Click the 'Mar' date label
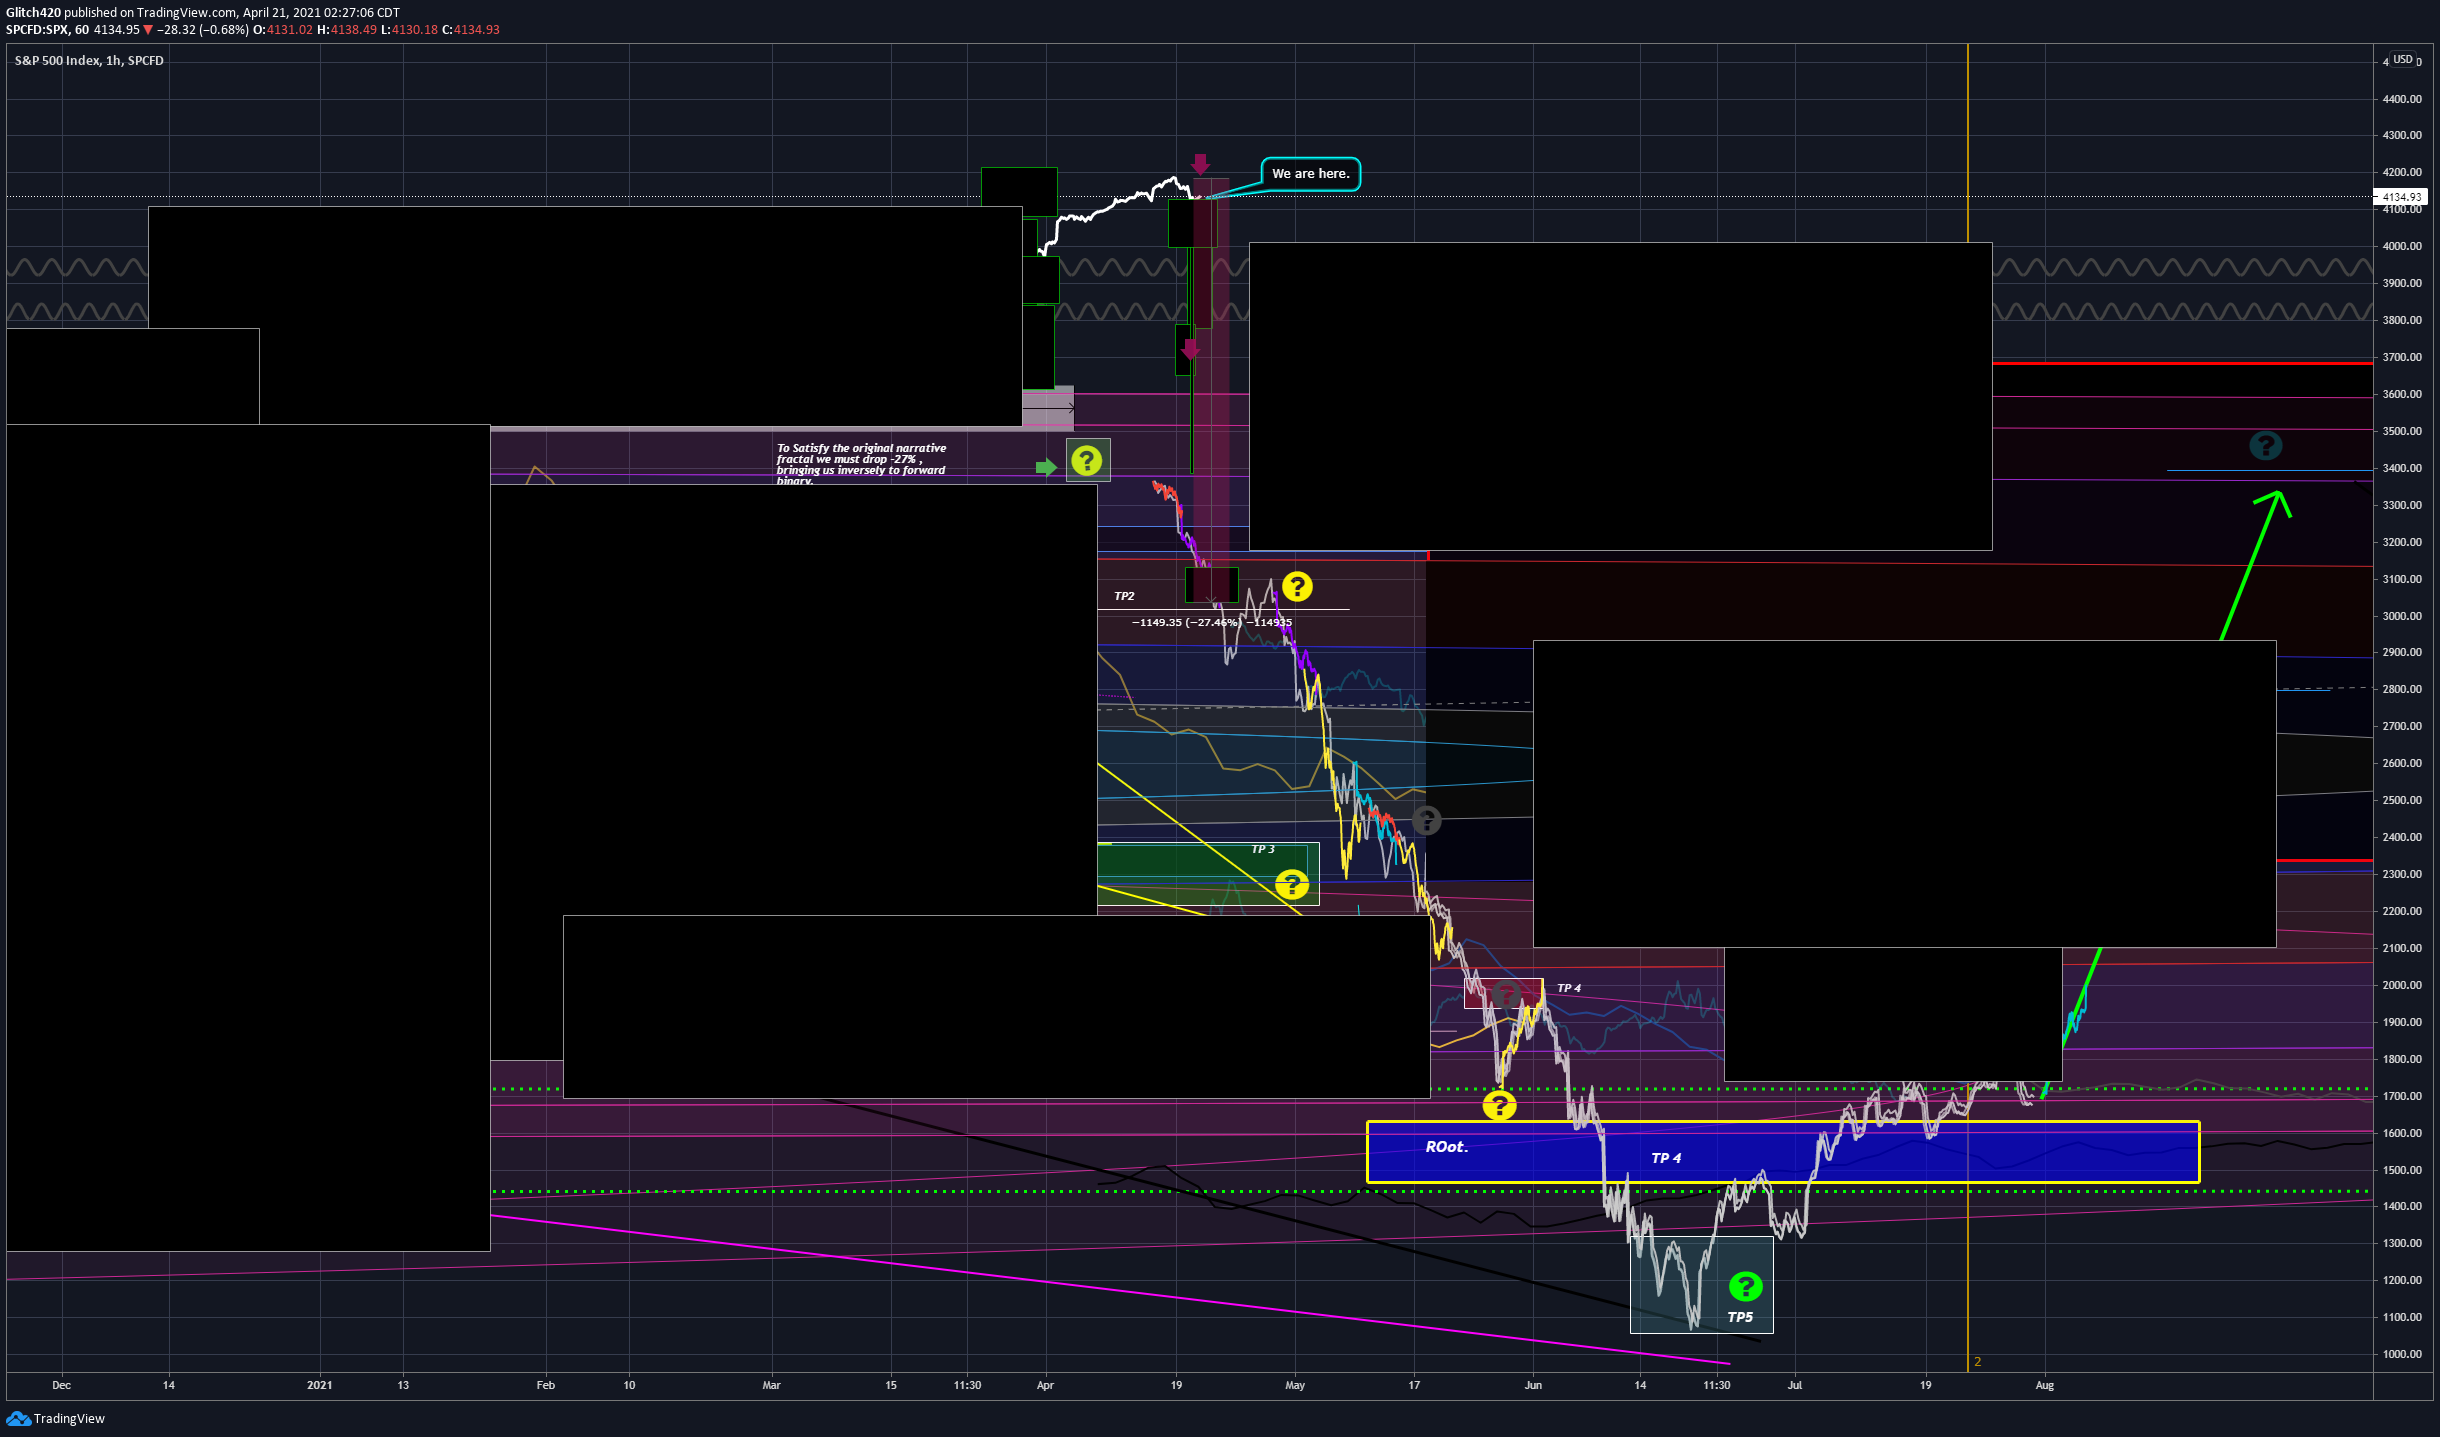The width and height of the screenshot is (2440, 1437). pos(771,1385)
